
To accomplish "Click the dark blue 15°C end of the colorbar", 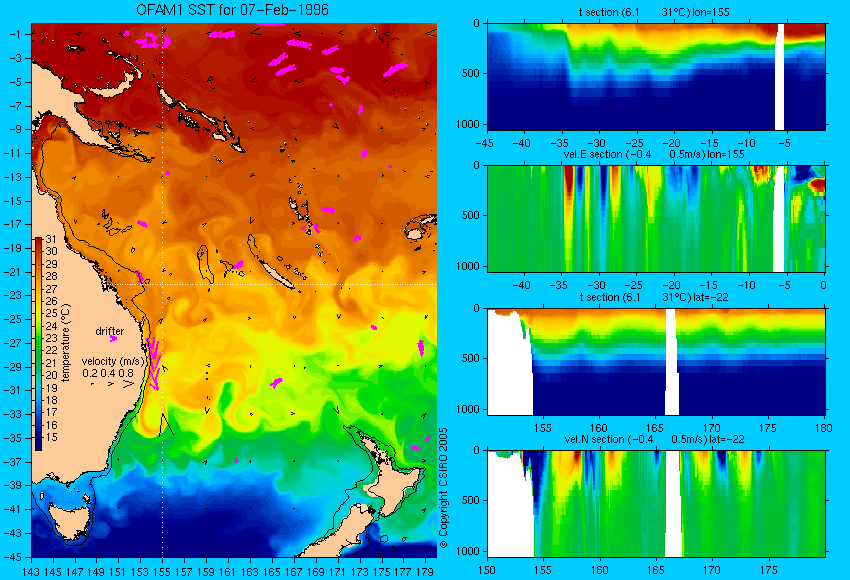I will 38,444.
